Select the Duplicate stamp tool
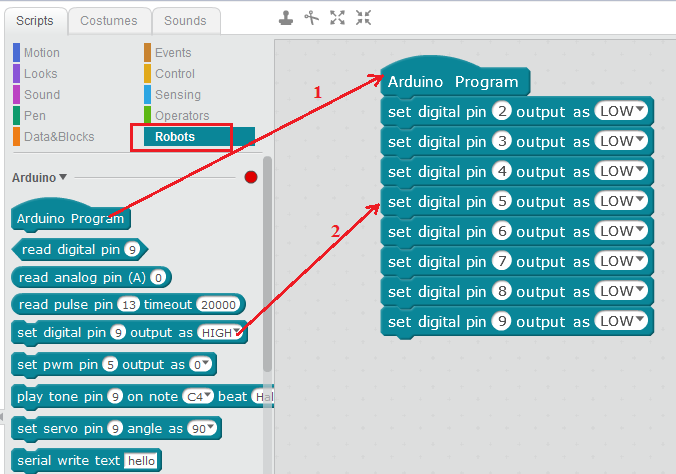The image size is (676, 474). (285, 18)
